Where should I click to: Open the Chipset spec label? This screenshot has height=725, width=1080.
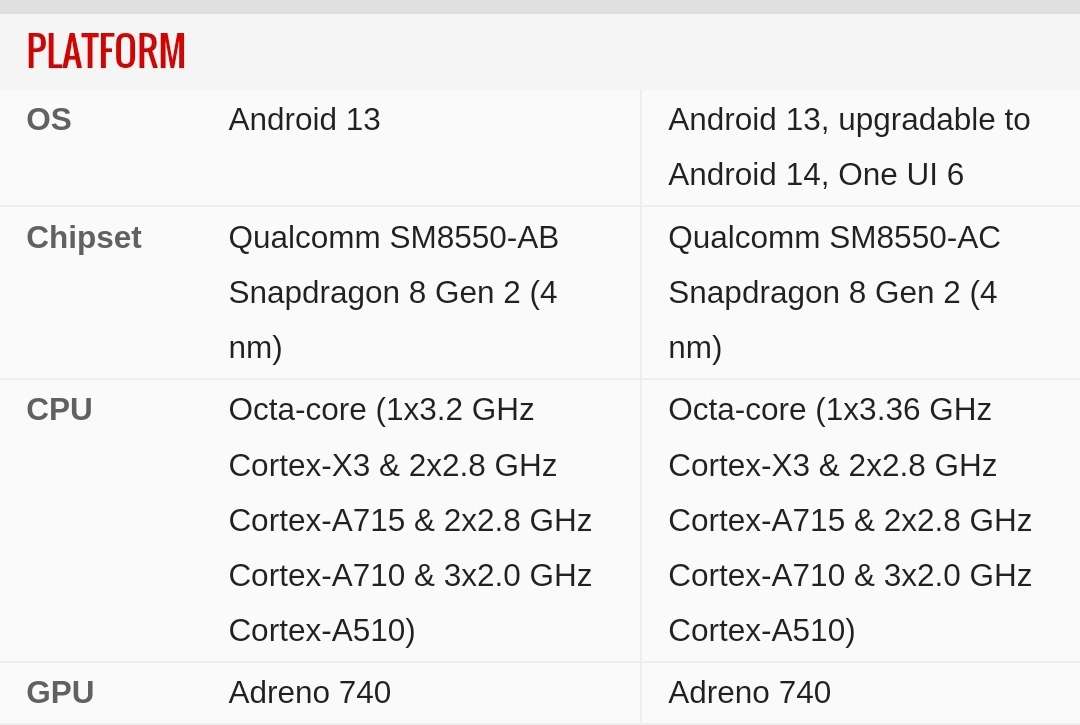pos(84,238)
